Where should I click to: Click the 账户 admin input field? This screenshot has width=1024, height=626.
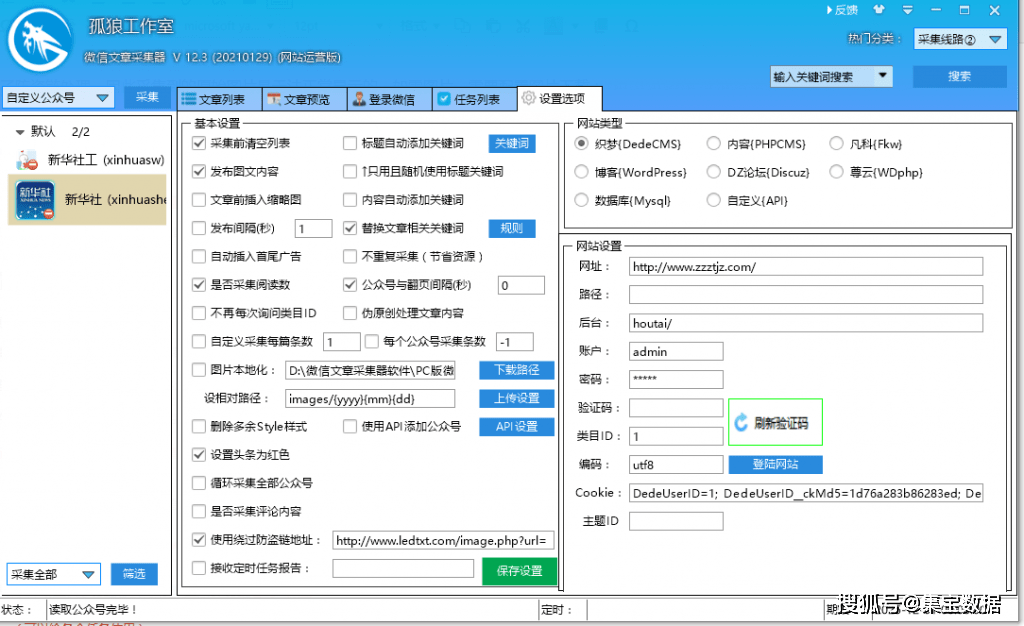676,351
